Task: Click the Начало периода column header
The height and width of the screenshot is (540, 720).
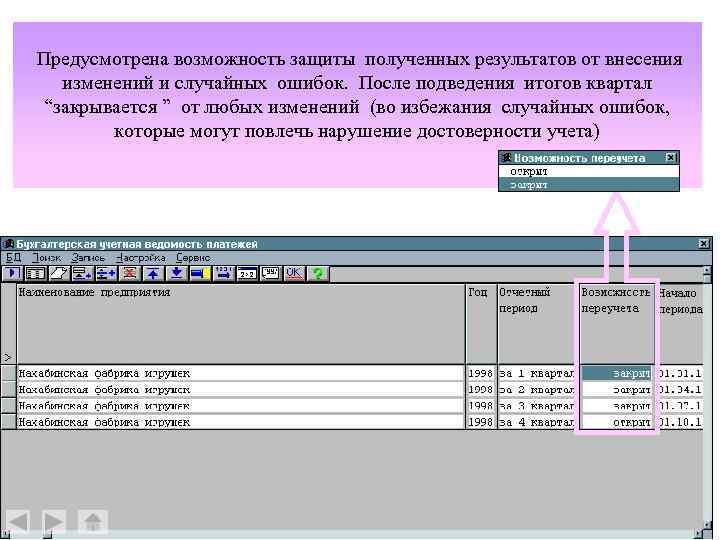Action: [x=681, y=324]
